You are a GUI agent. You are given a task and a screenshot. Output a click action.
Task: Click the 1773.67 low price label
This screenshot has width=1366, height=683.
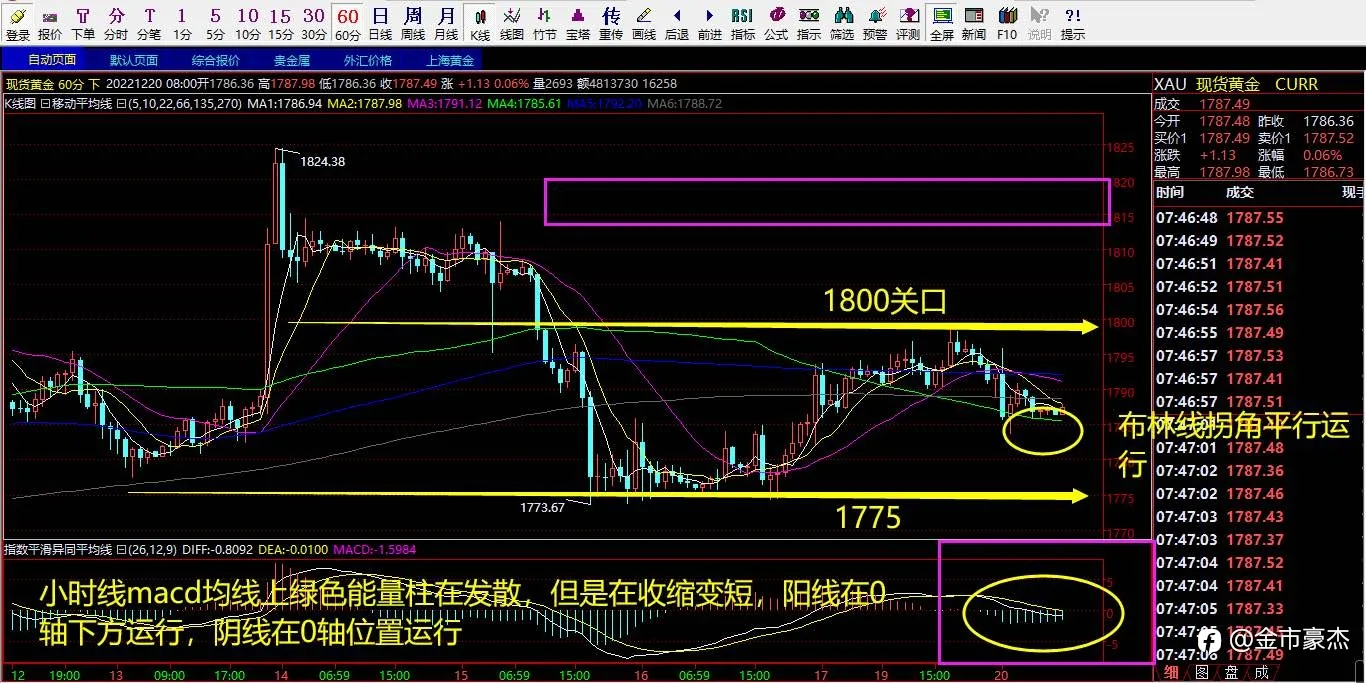543,508
